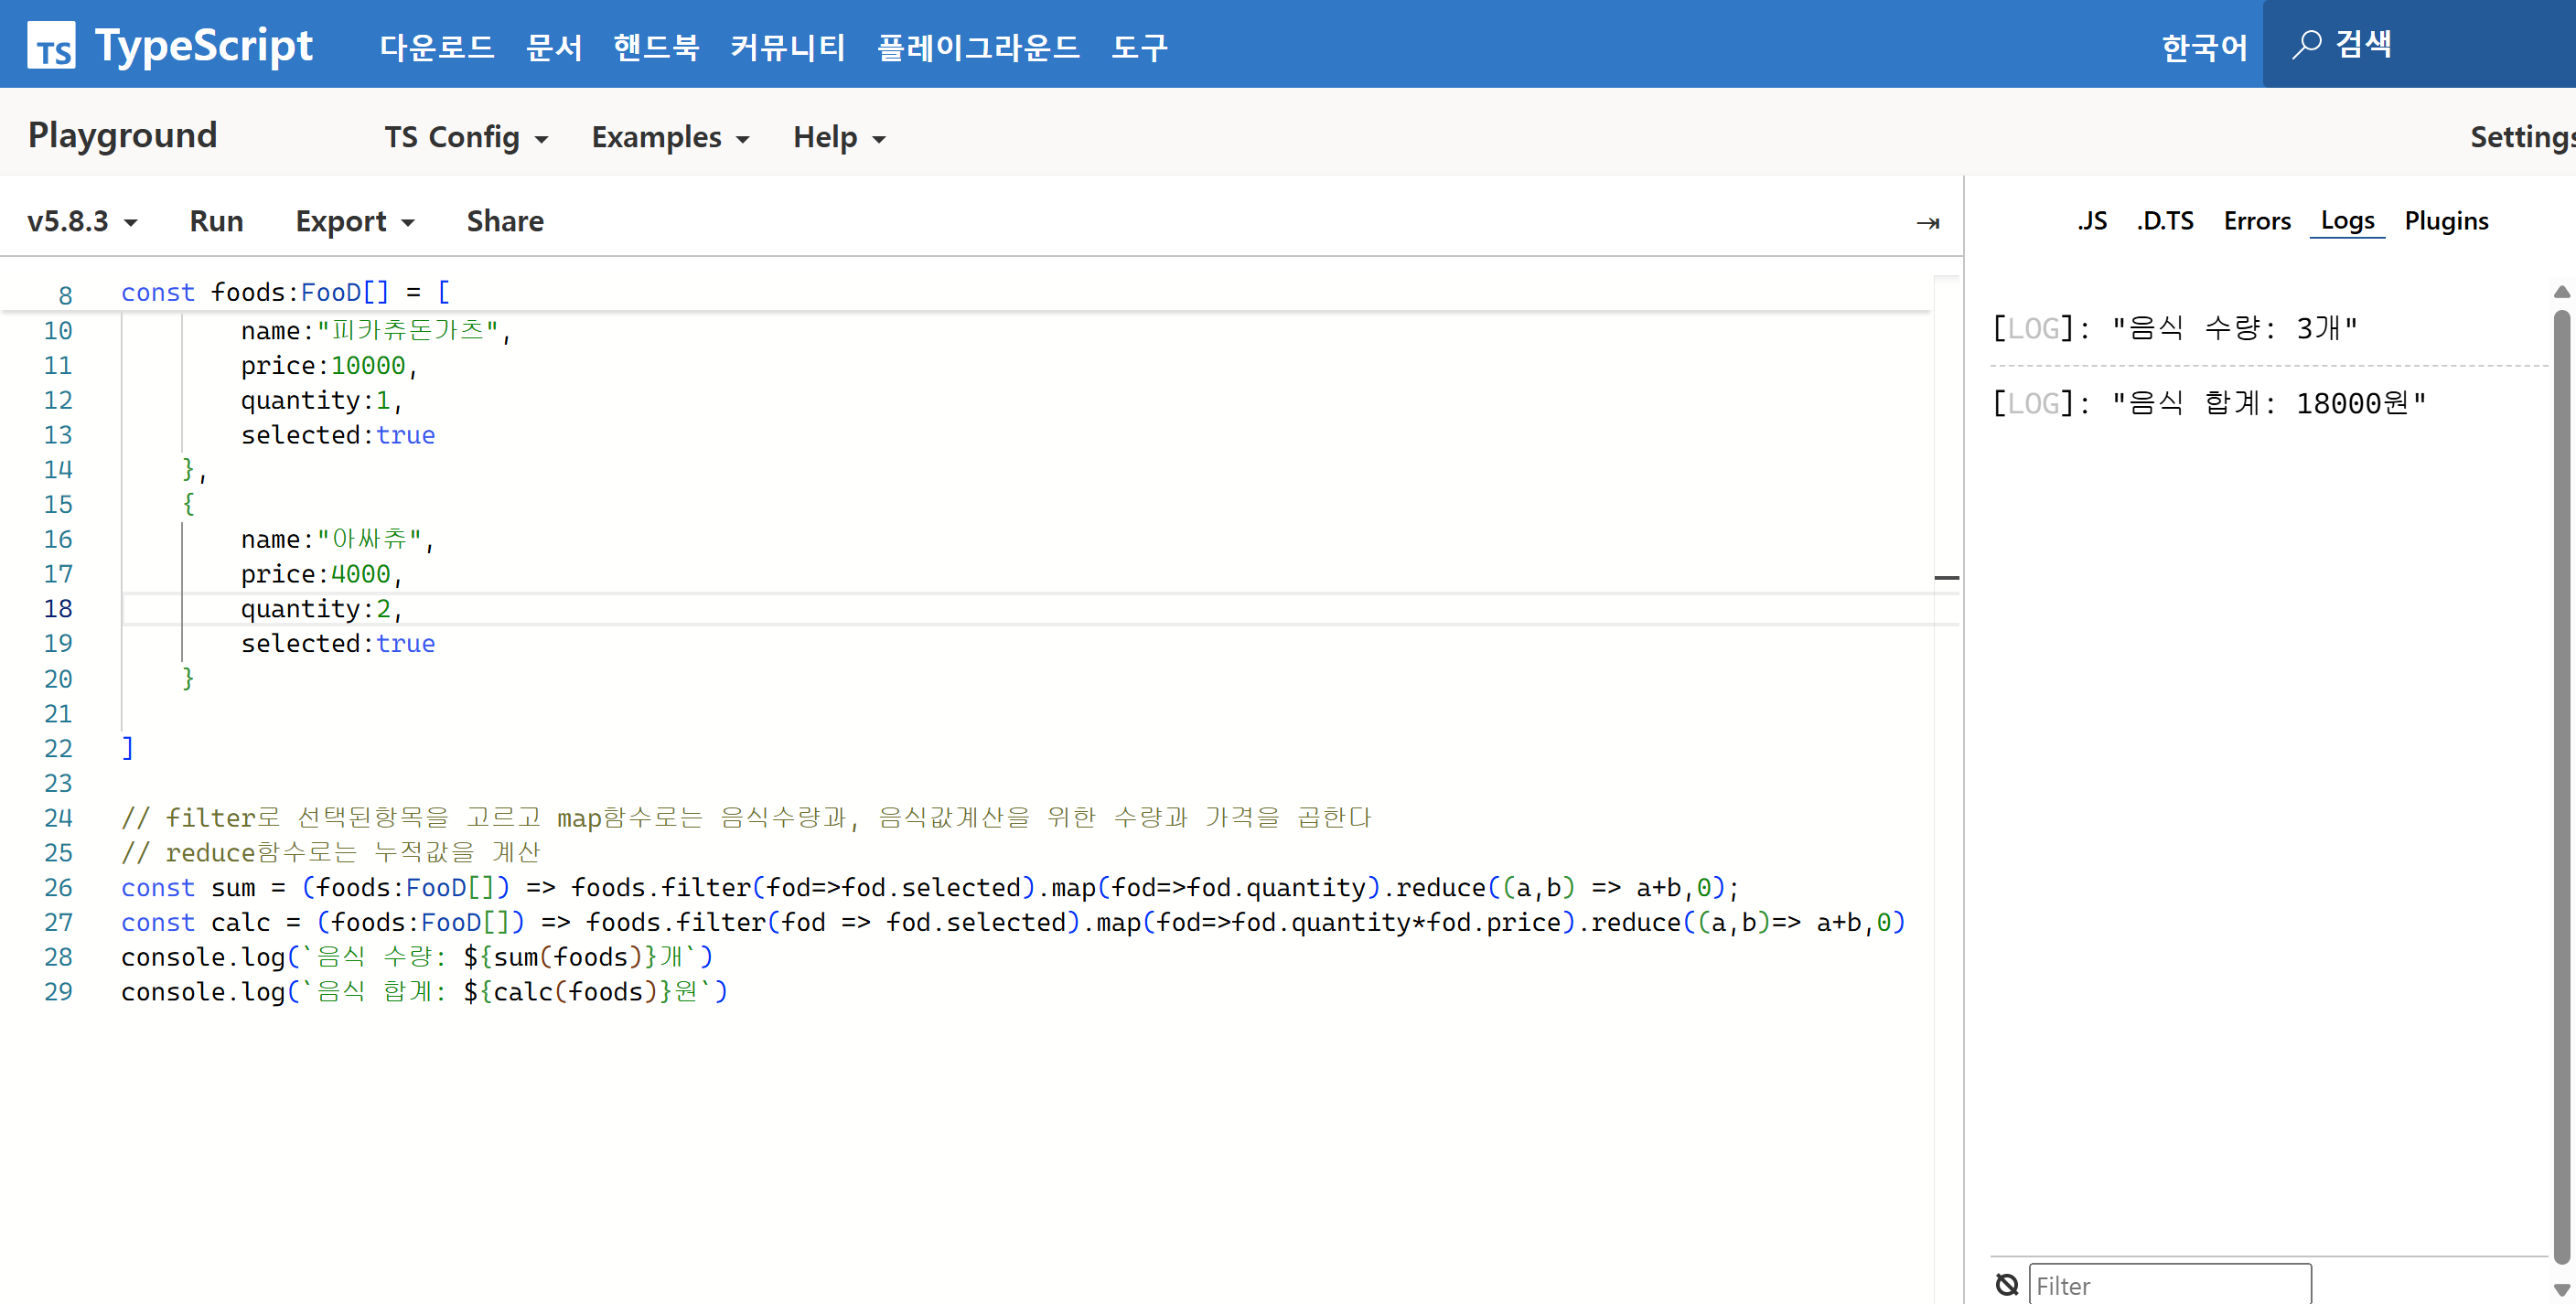Viewport: 2576px width, 1304px height.
Task: Expand the Examples menu
Action: (670, 137)
